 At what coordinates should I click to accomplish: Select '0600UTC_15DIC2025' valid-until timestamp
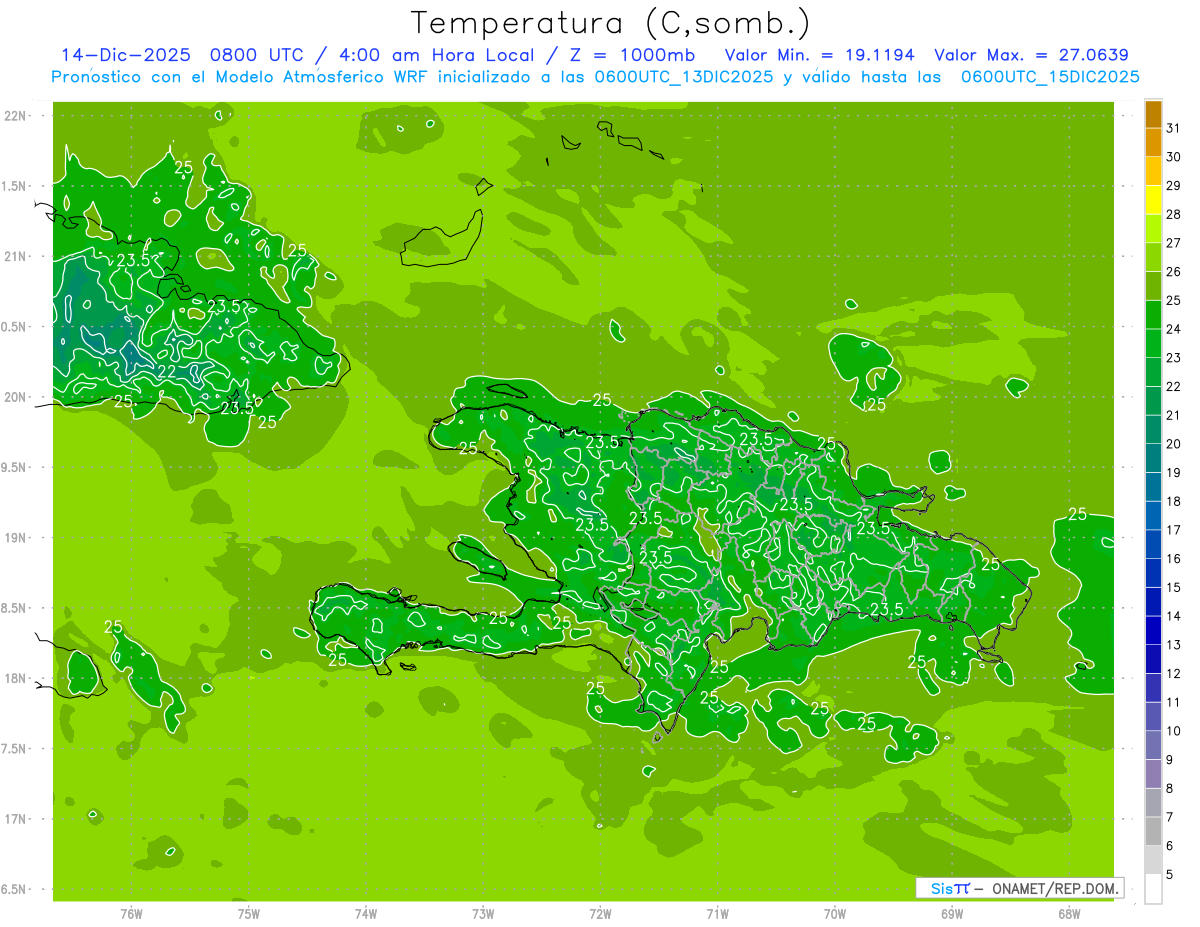point(1050,77)
